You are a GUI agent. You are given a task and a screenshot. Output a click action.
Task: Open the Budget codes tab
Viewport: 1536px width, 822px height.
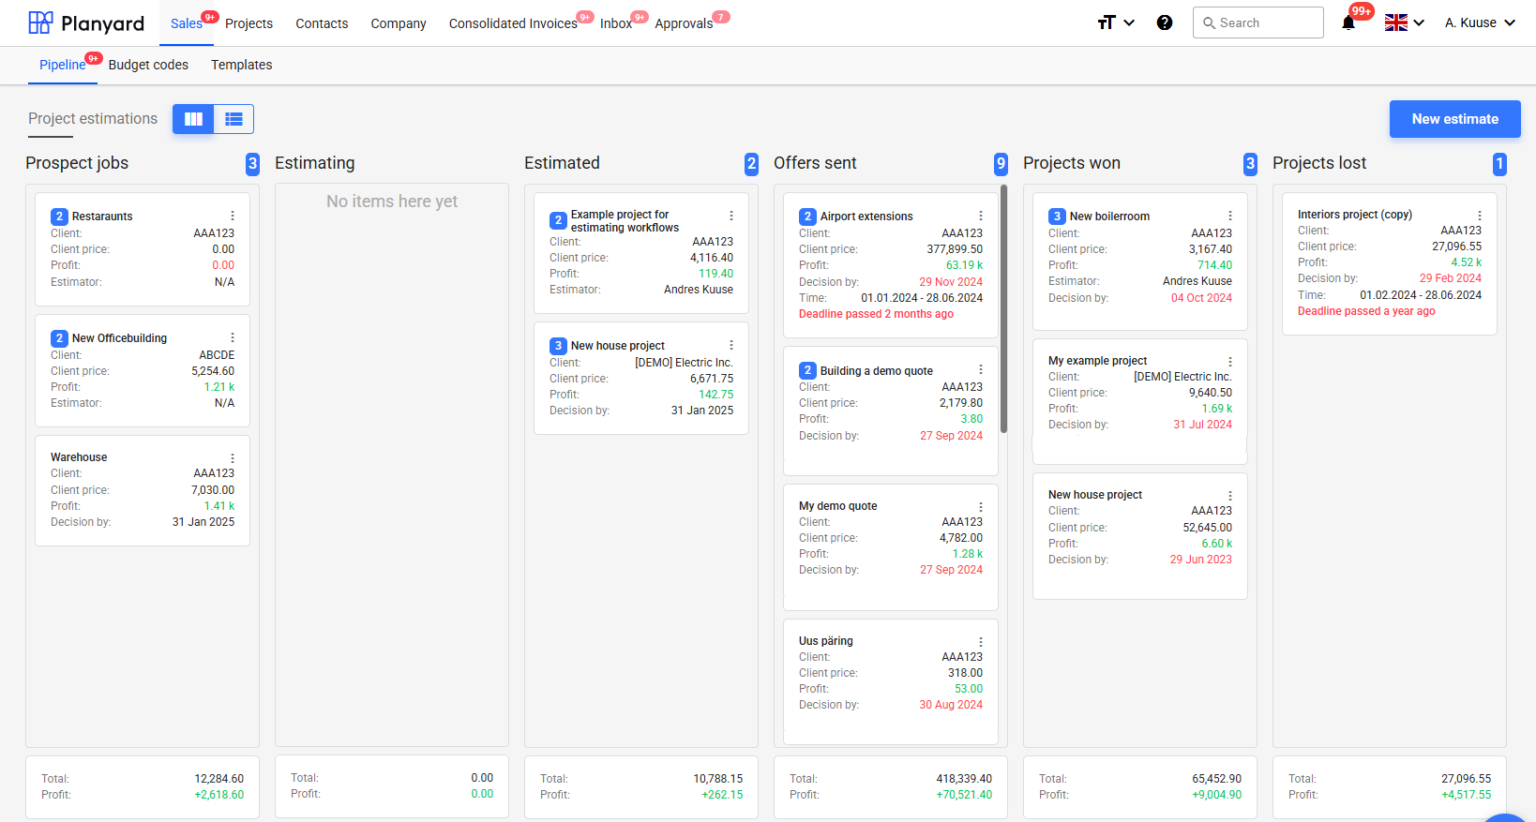pyautogui.click(x=148, y=65)
